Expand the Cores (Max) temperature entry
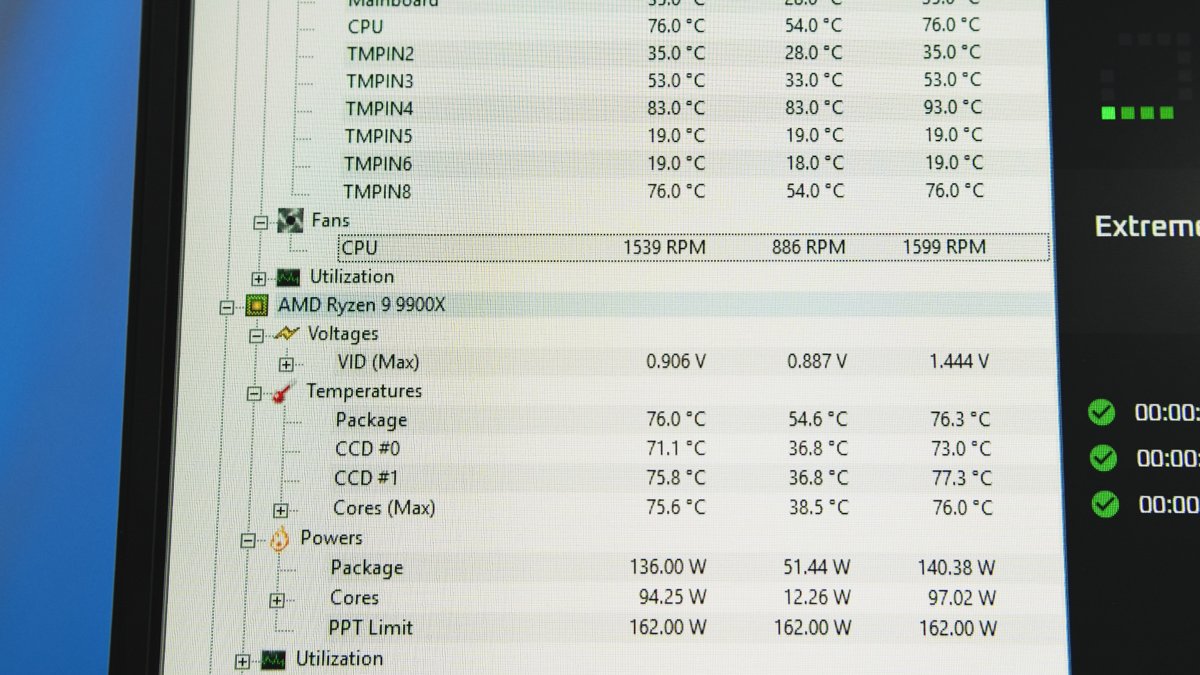This screenshot has height=675, width=1200. point(281,510)
